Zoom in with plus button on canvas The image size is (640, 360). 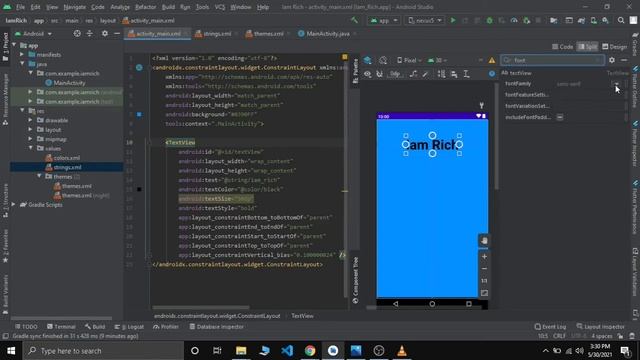pyautogui.click(x=484, y=257)
